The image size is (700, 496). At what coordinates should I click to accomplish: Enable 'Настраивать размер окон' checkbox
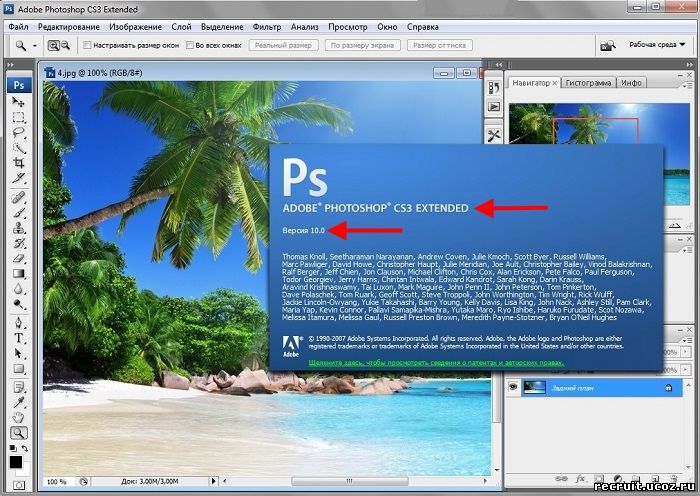87,46
